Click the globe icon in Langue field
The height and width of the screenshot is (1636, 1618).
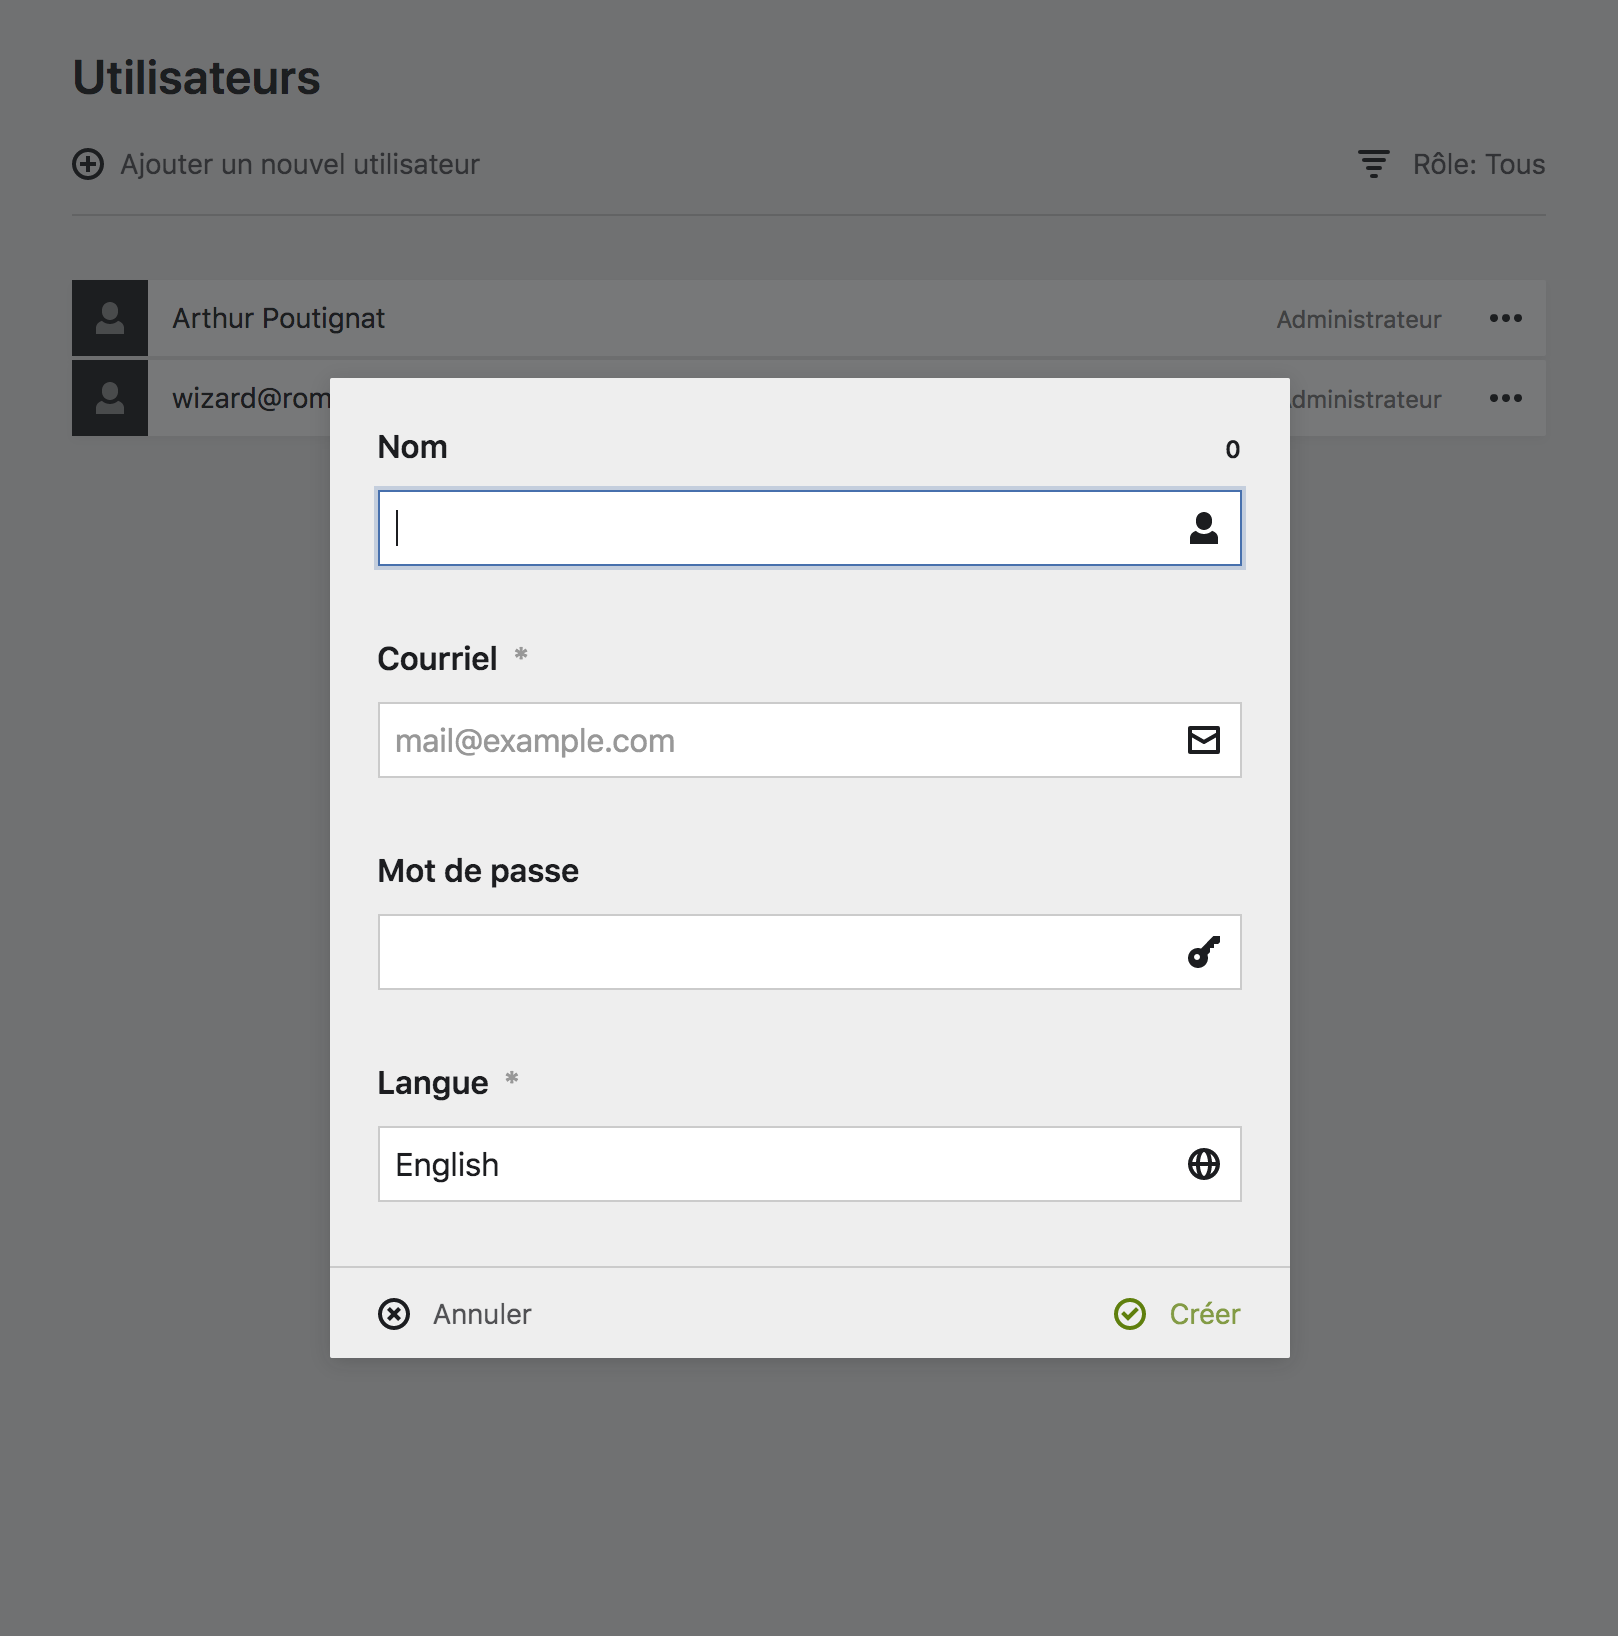(1203, 1164)
